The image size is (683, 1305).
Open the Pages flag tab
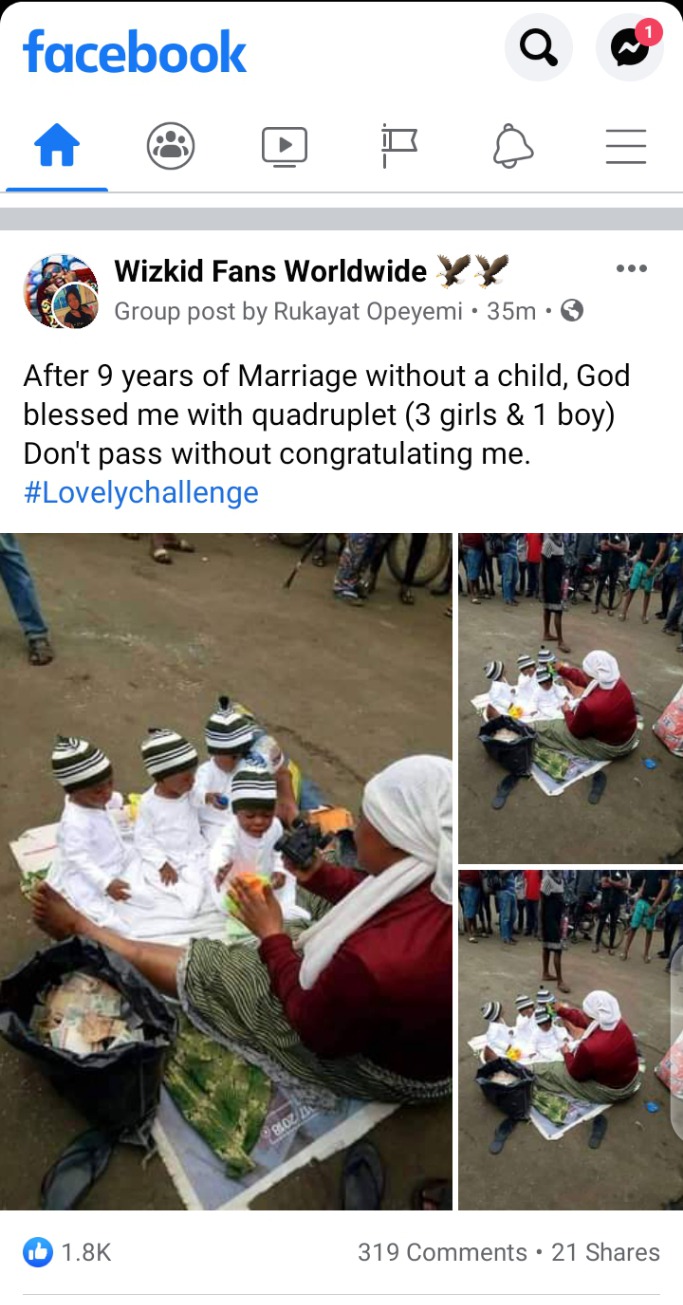[x=399, y=147]
